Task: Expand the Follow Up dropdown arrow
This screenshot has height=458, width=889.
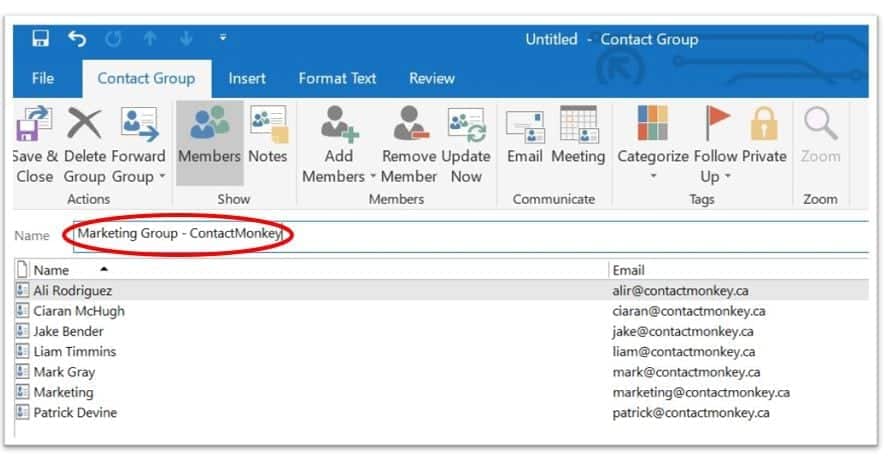Action: pos(728,176)
